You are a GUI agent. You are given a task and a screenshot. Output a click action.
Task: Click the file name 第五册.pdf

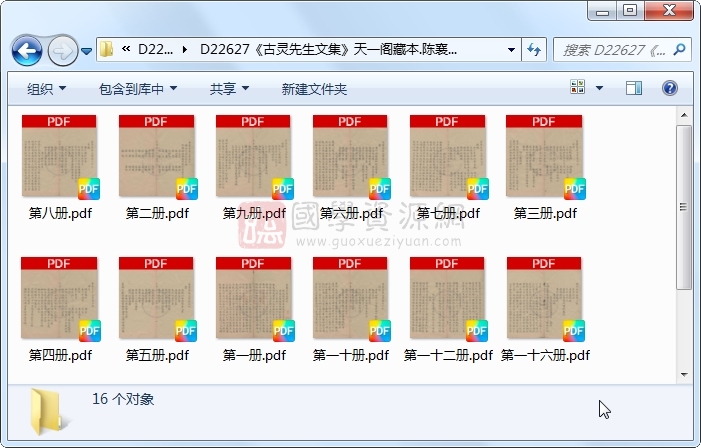point(157,355)
